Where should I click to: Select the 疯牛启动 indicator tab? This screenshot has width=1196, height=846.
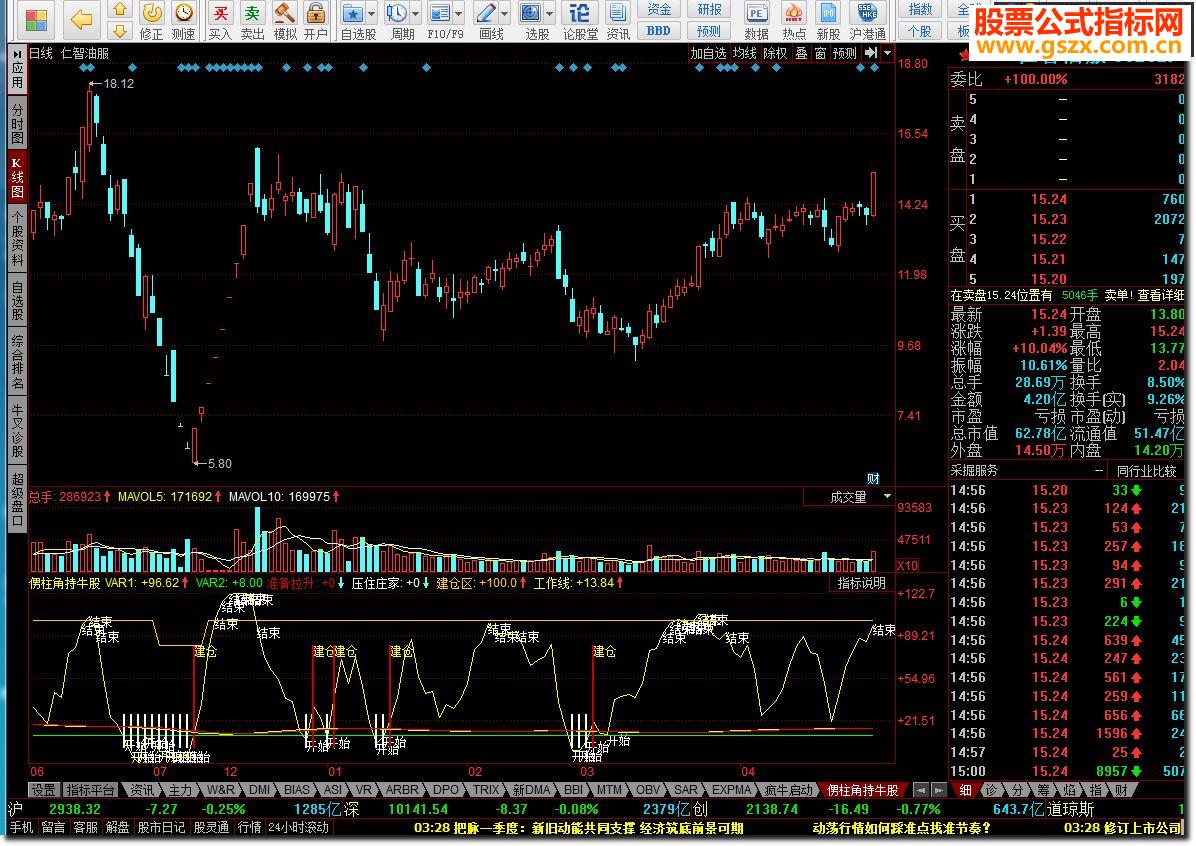tap(789, 790)
